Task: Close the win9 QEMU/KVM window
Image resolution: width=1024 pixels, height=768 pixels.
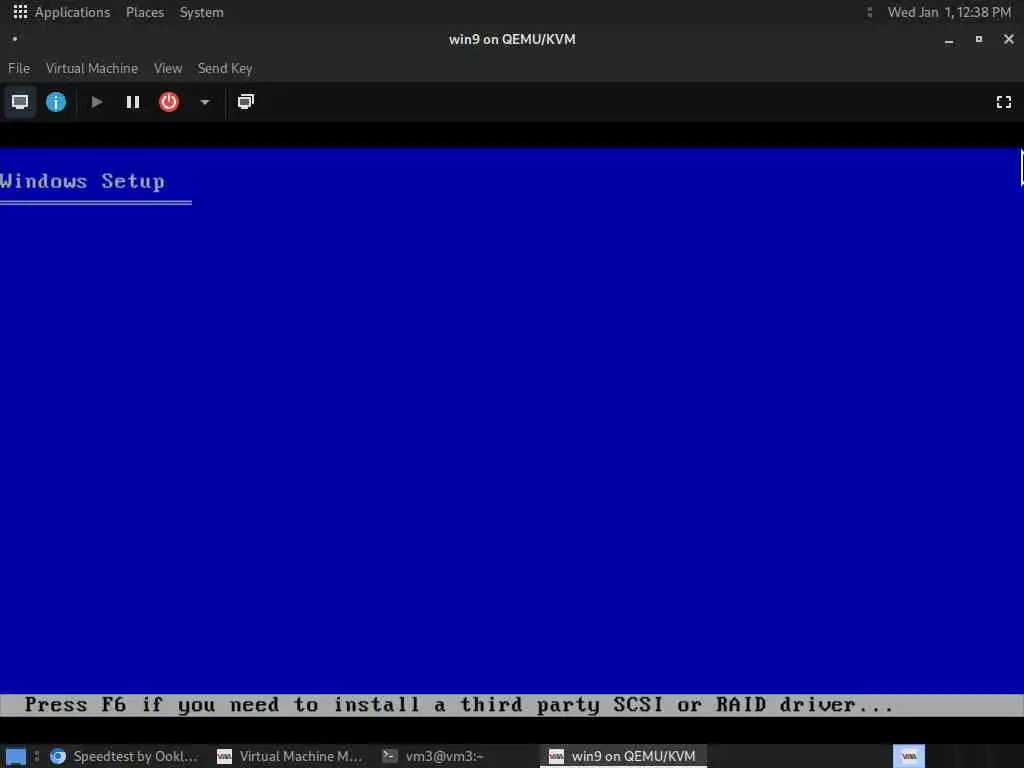Action: point(1009,39)
